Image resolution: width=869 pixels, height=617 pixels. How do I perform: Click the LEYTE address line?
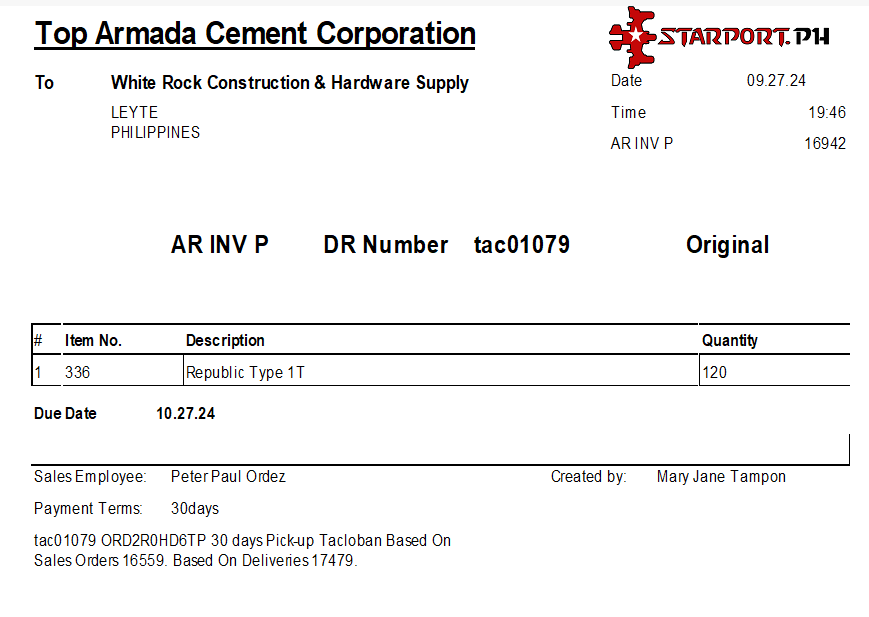[134, 113]
